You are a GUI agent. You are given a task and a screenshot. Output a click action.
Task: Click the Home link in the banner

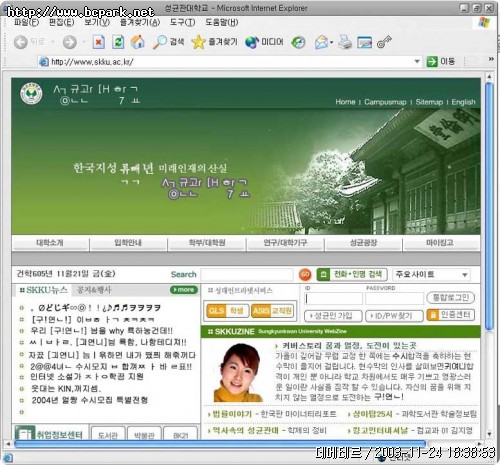point(345,102)
